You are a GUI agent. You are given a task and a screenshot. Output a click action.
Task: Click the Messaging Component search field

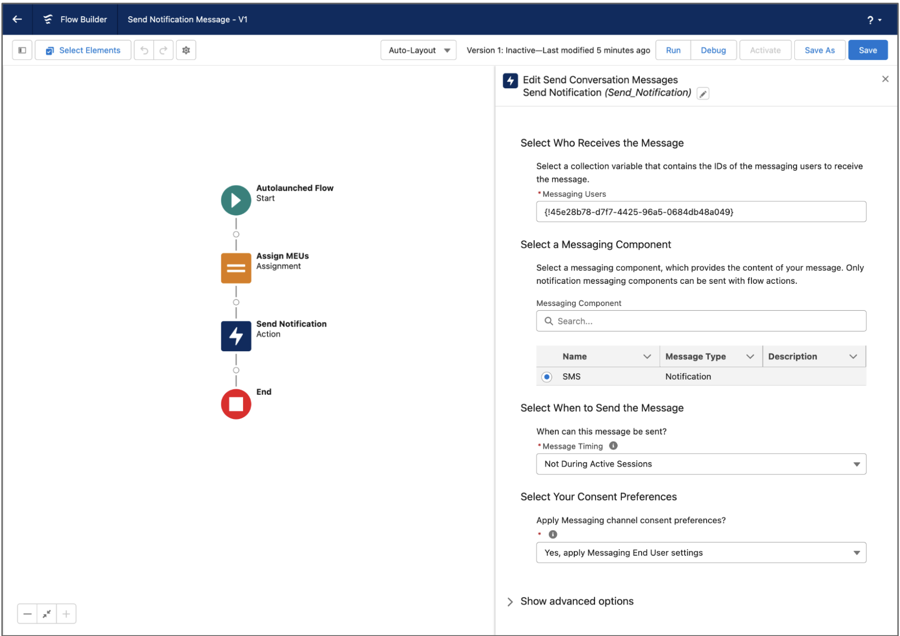(701, 321)
